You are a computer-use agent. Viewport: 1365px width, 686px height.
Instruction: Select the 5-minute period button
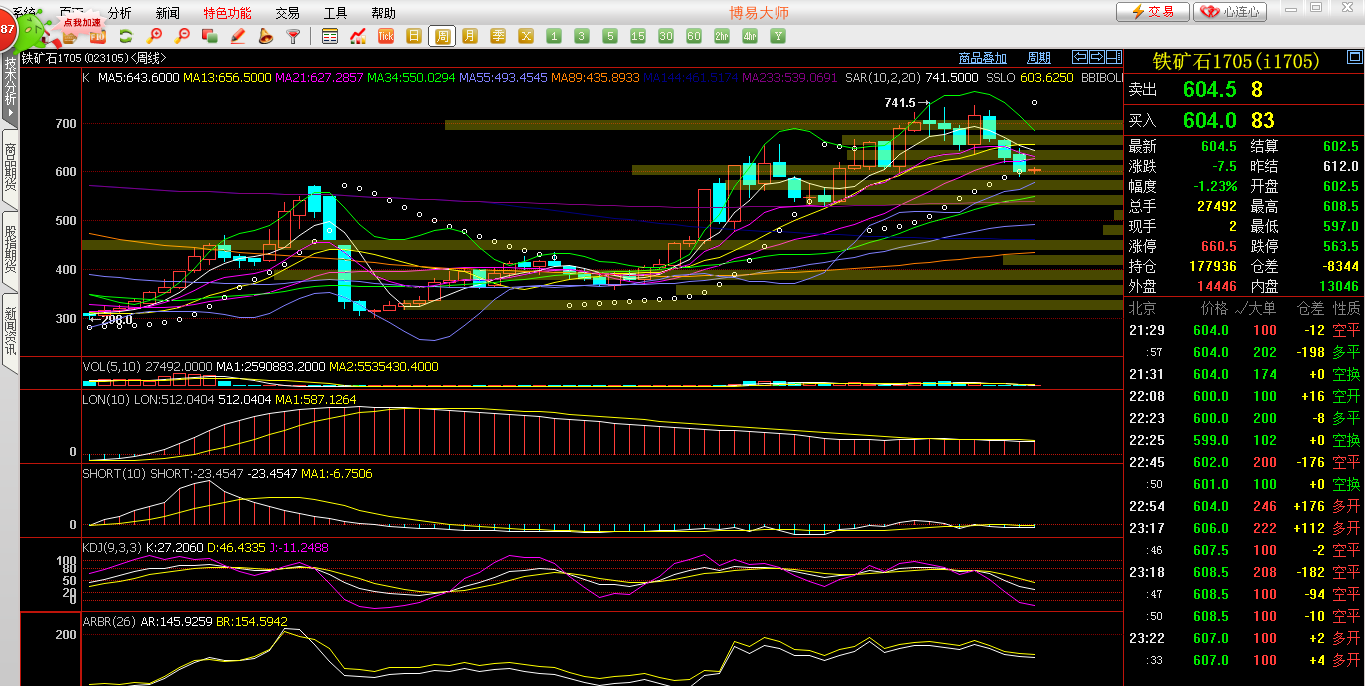[610, 36]
